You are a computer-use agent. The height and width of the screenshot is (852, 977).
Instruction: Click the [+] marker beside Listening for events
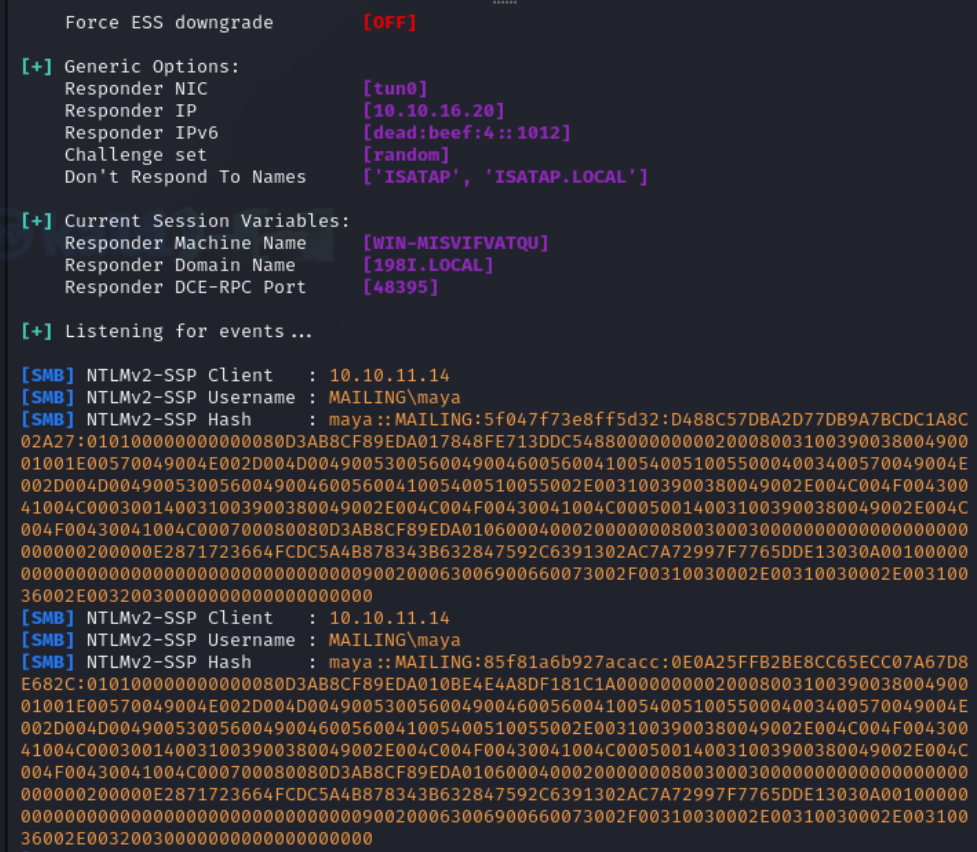(x=37, y=331)
